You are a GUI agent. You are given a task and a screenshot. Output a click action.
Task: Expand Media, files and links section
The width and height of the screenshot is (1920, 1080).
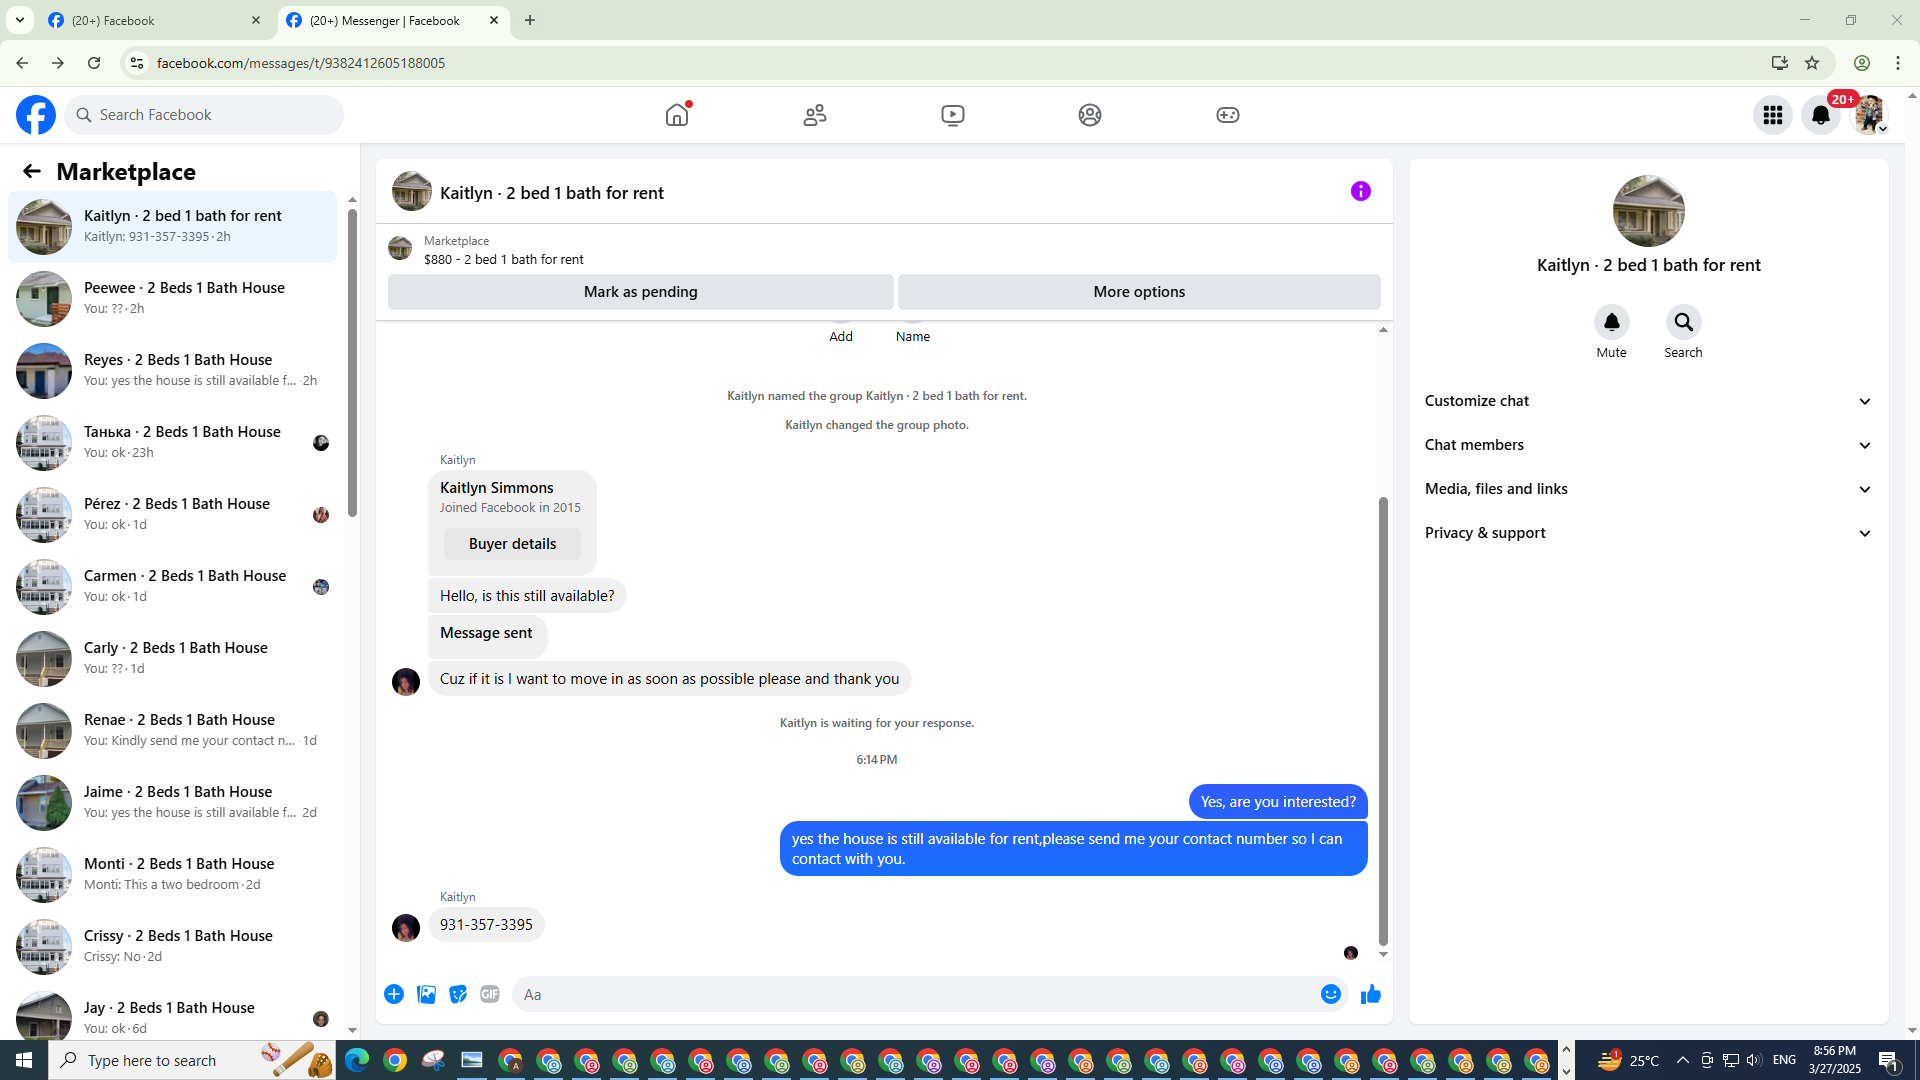(x=1648, y=489)
